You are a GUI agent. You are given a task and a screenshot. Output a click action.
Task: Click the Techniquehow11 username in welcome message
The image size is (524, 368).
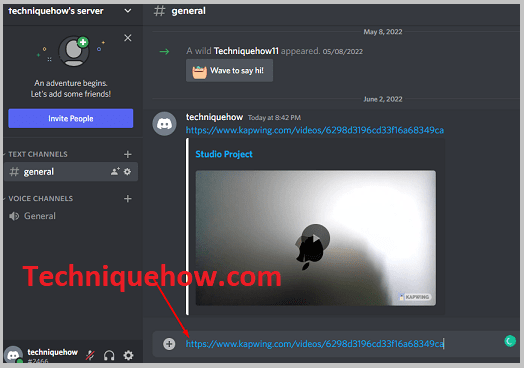tap(246, 51)
